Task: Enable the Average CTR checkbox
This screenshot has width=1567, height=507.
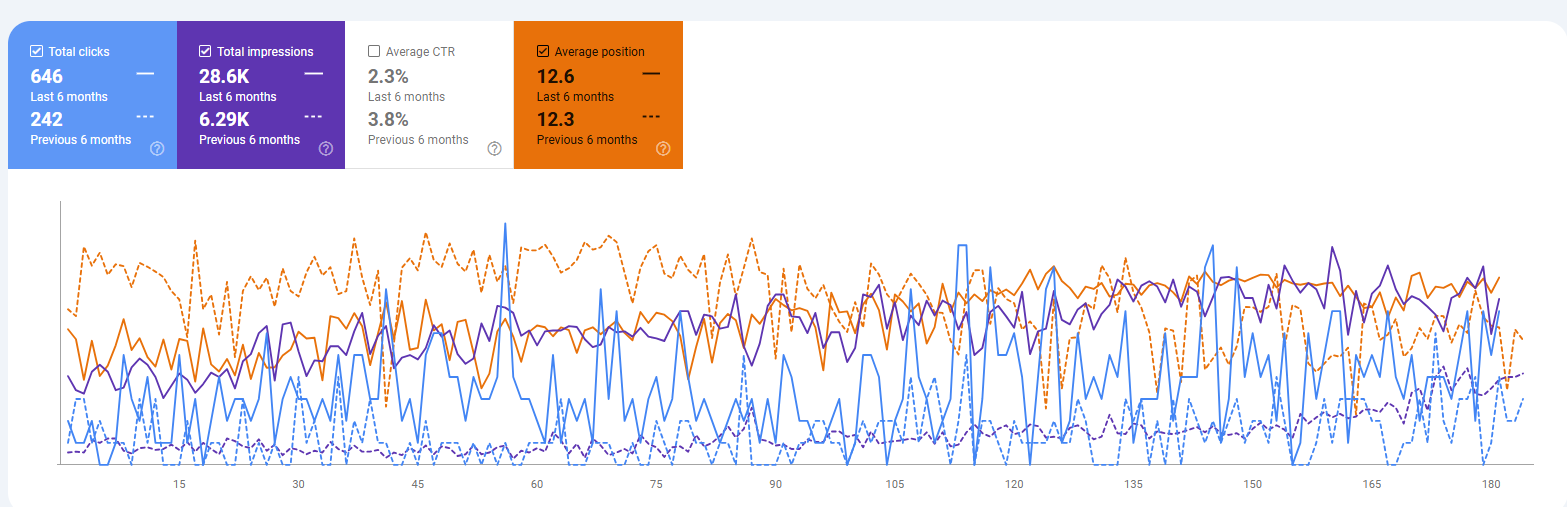Action: point(374,51)
